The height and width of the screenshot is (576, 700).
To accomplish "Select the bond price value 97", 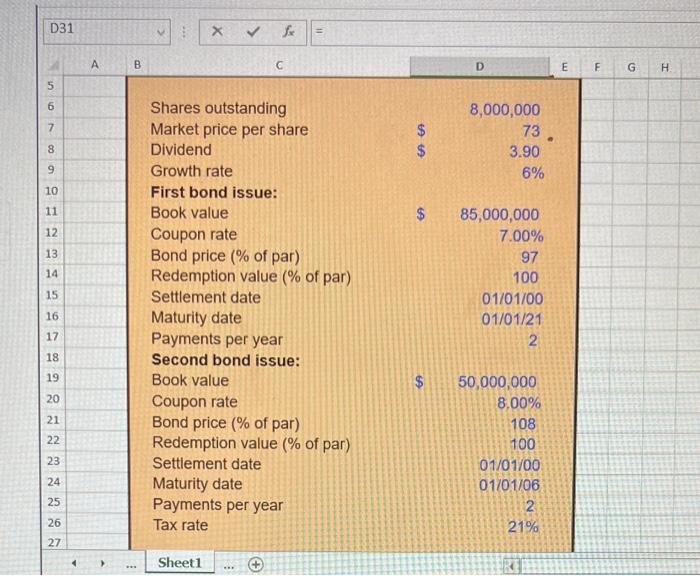I will tap(529, 257).
